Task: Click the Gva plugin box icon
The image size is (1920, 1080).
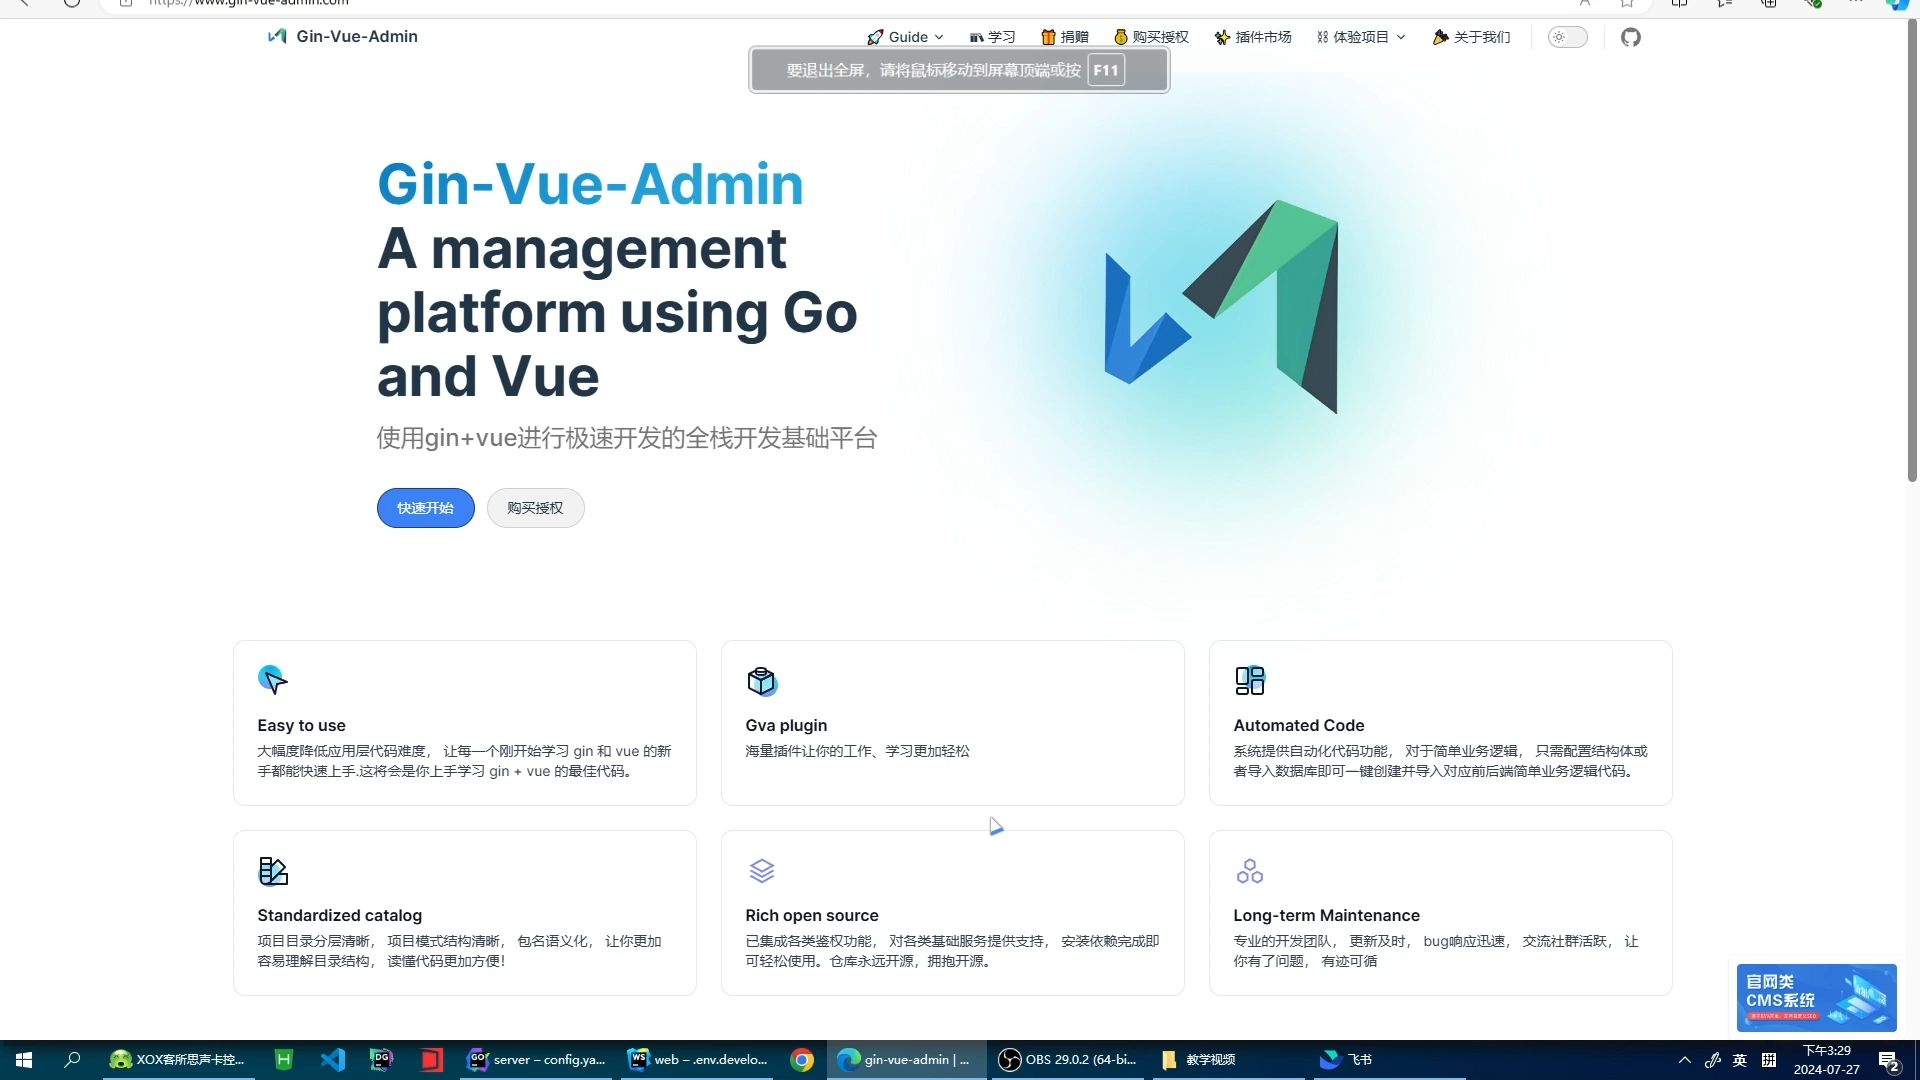Action: [x=761, y=681]
